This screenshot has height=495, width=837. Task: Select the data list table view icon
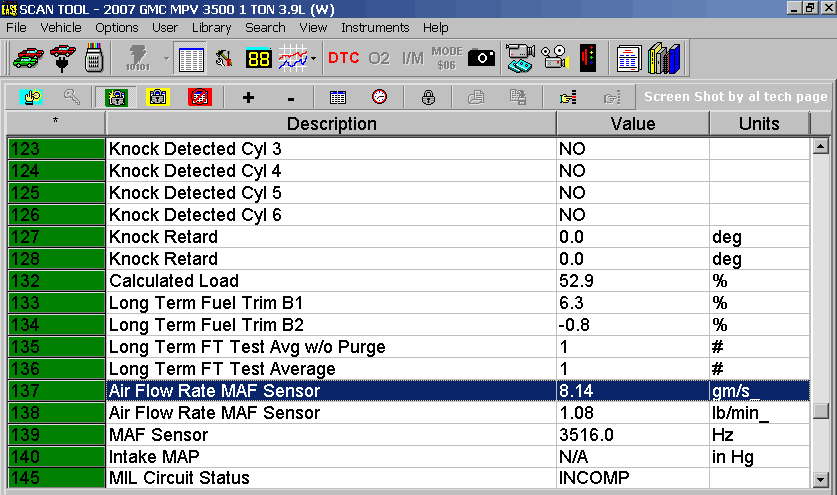coord(190,58)
